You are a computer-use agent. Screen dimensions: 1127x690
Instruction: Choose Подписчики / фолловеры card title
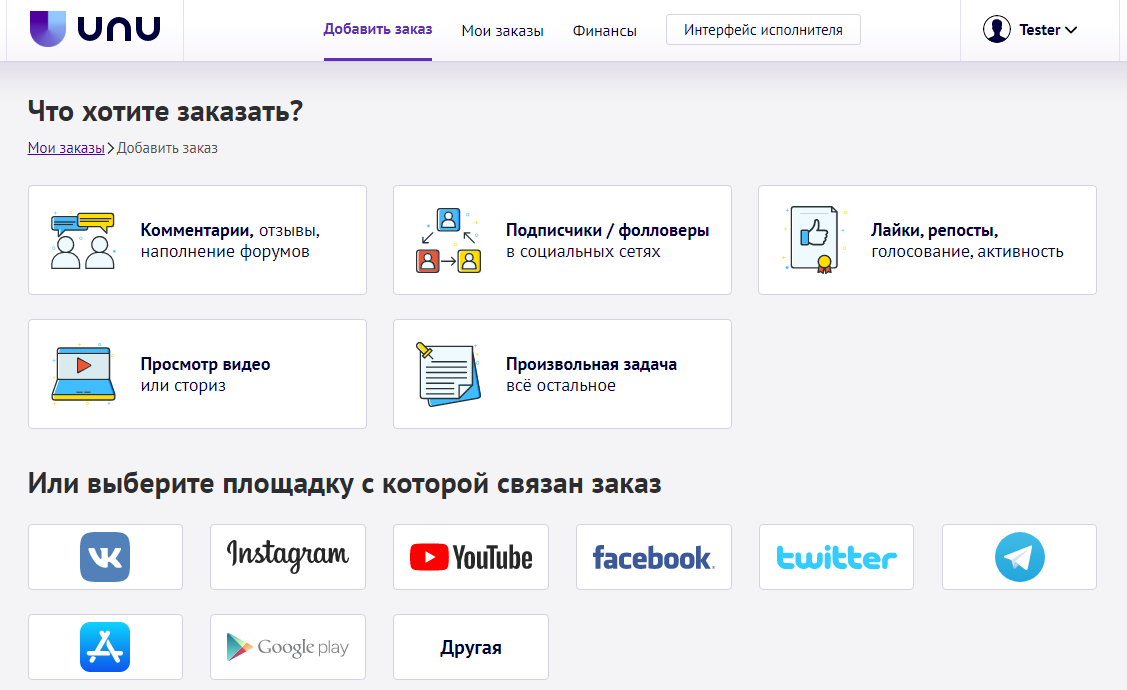[607, 230]
